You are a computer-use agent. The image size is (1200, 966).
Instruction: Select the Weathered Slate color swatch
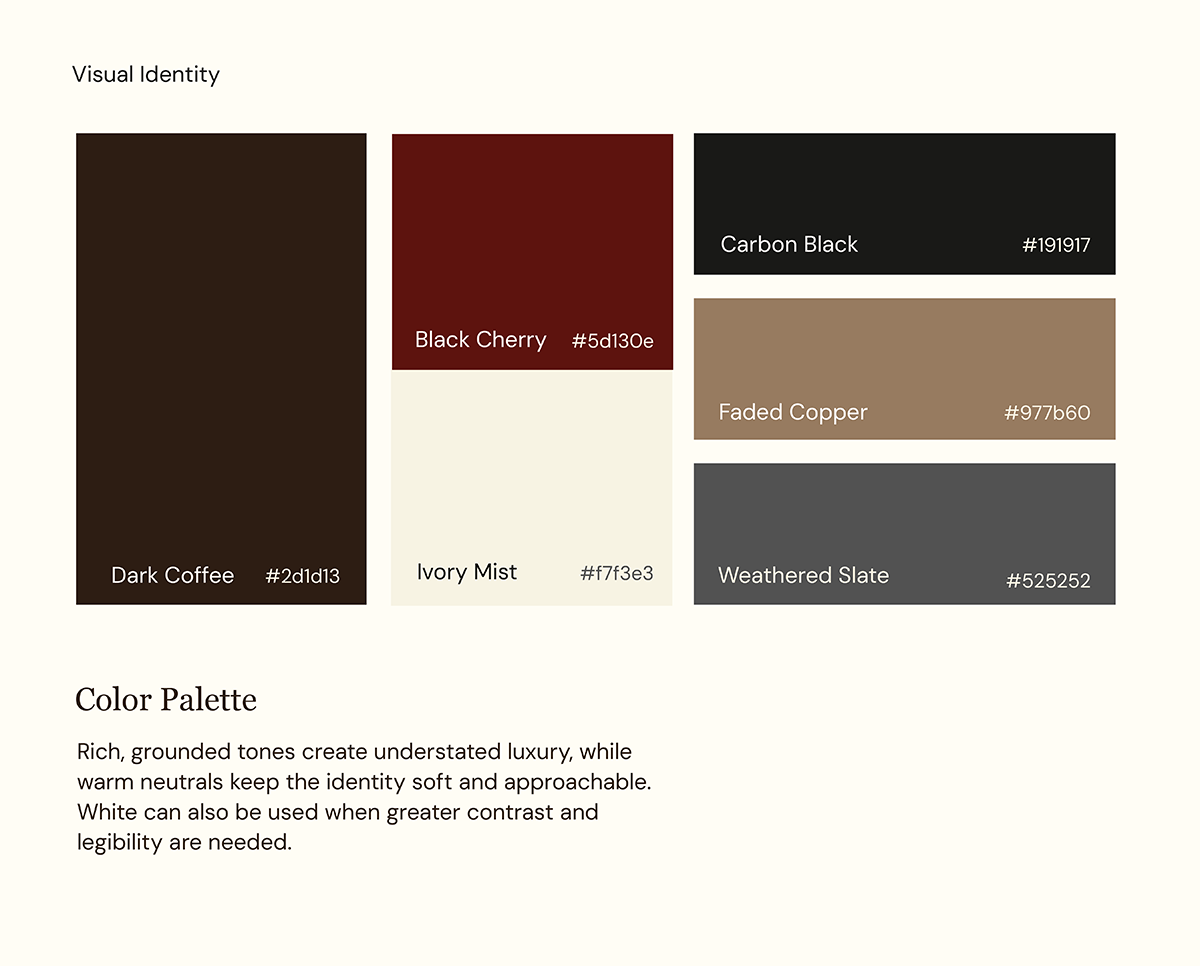click(904, 534)
